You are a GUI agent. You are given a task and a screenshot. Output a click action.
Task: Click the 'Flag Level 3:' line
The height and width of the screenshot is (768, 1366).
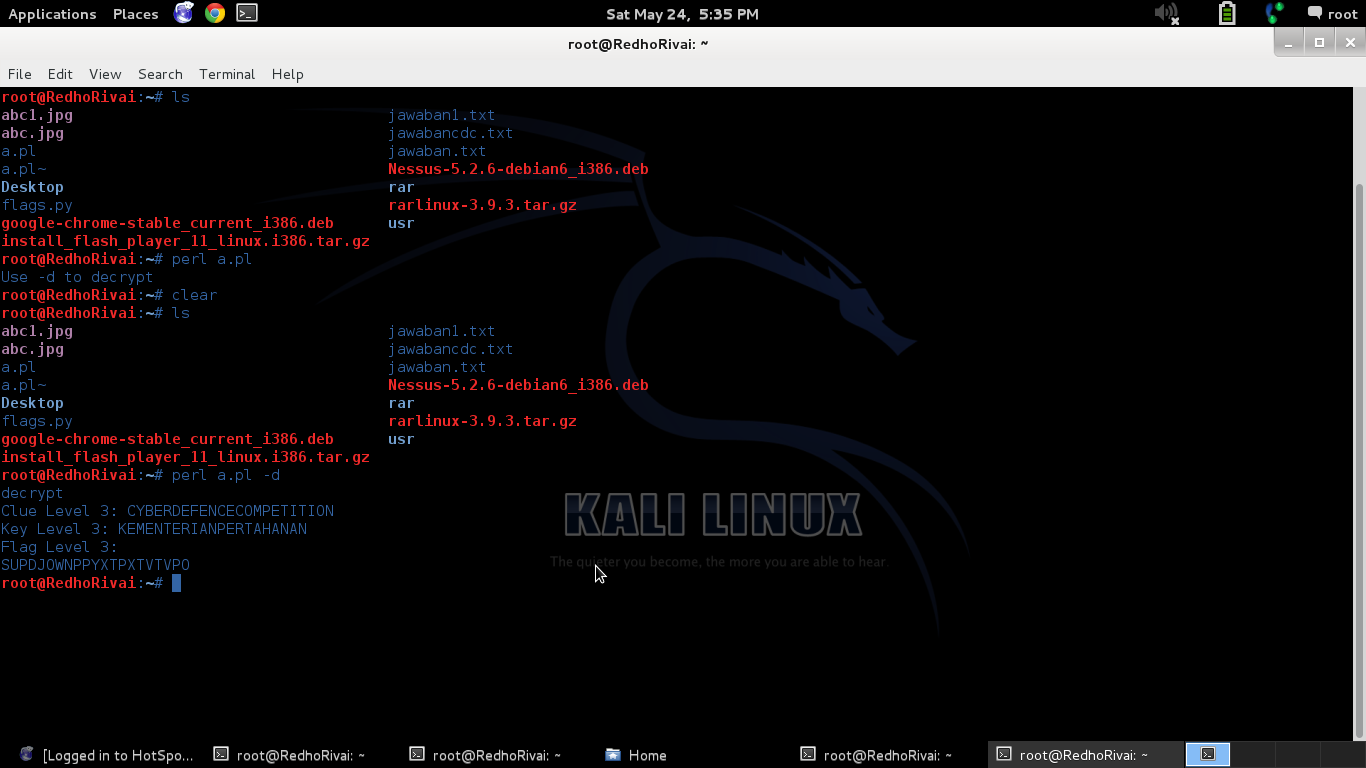59,547
